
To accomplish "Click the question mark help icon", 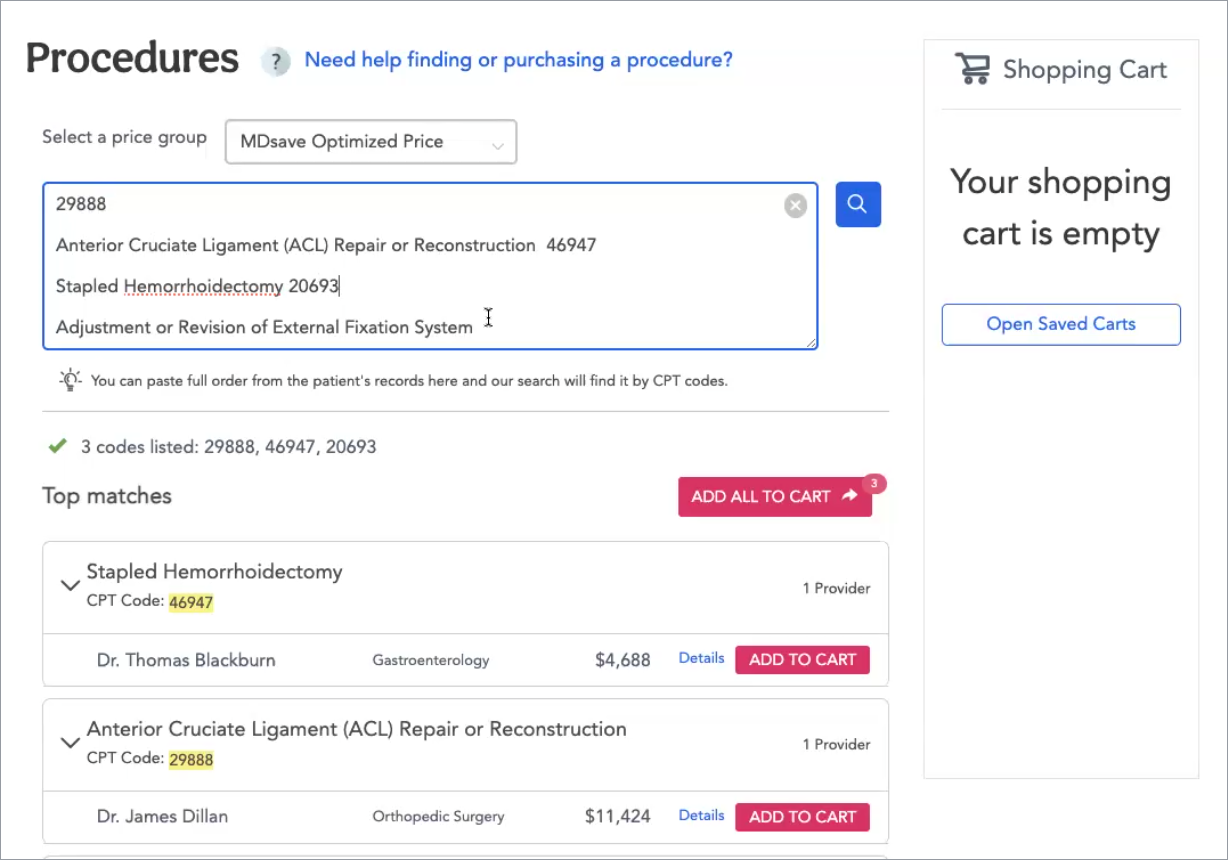I will point(276,61).
